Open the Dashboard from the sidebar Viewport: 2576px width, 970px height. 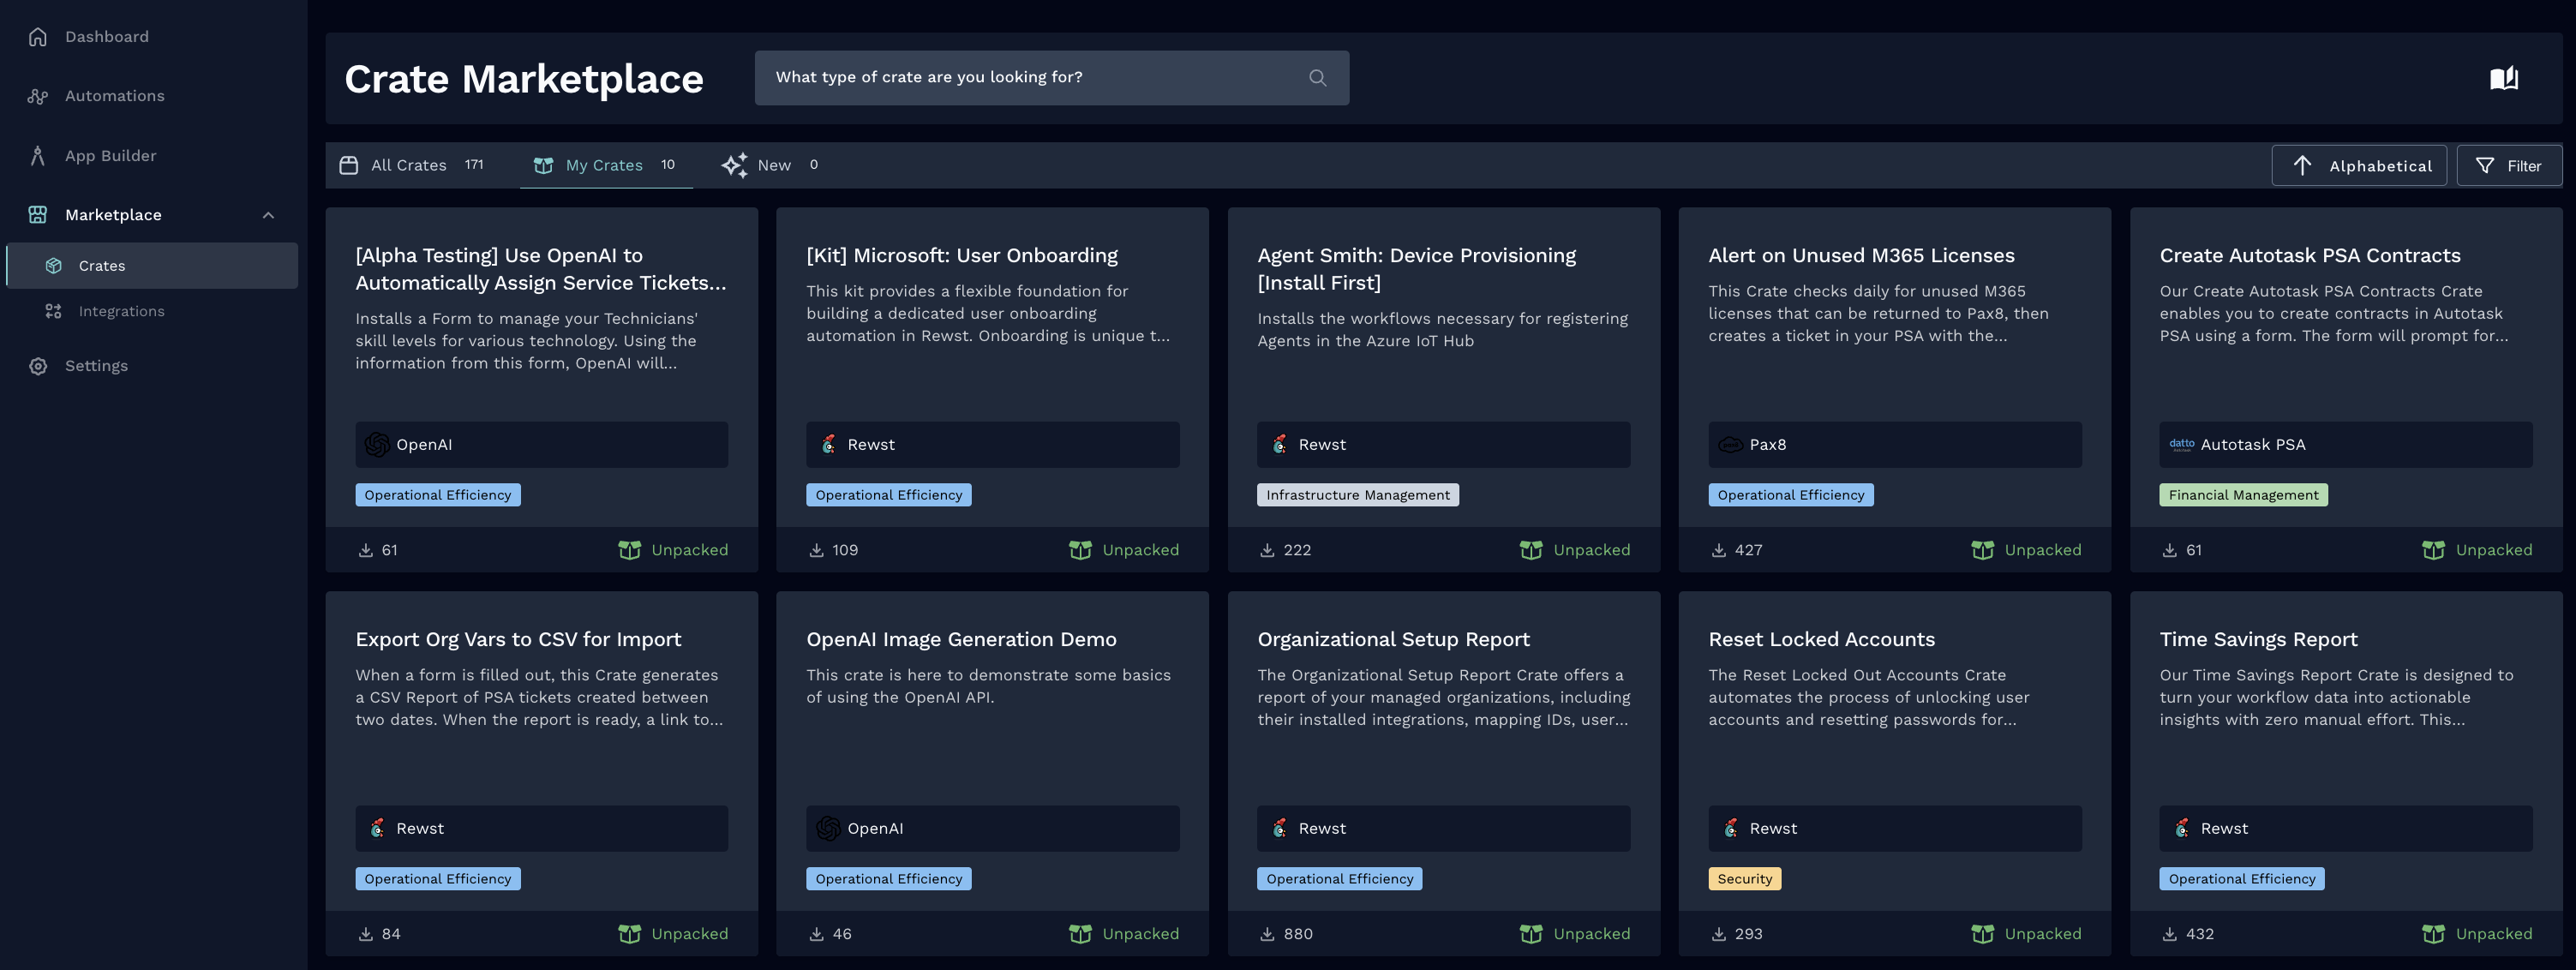(105, 36)
